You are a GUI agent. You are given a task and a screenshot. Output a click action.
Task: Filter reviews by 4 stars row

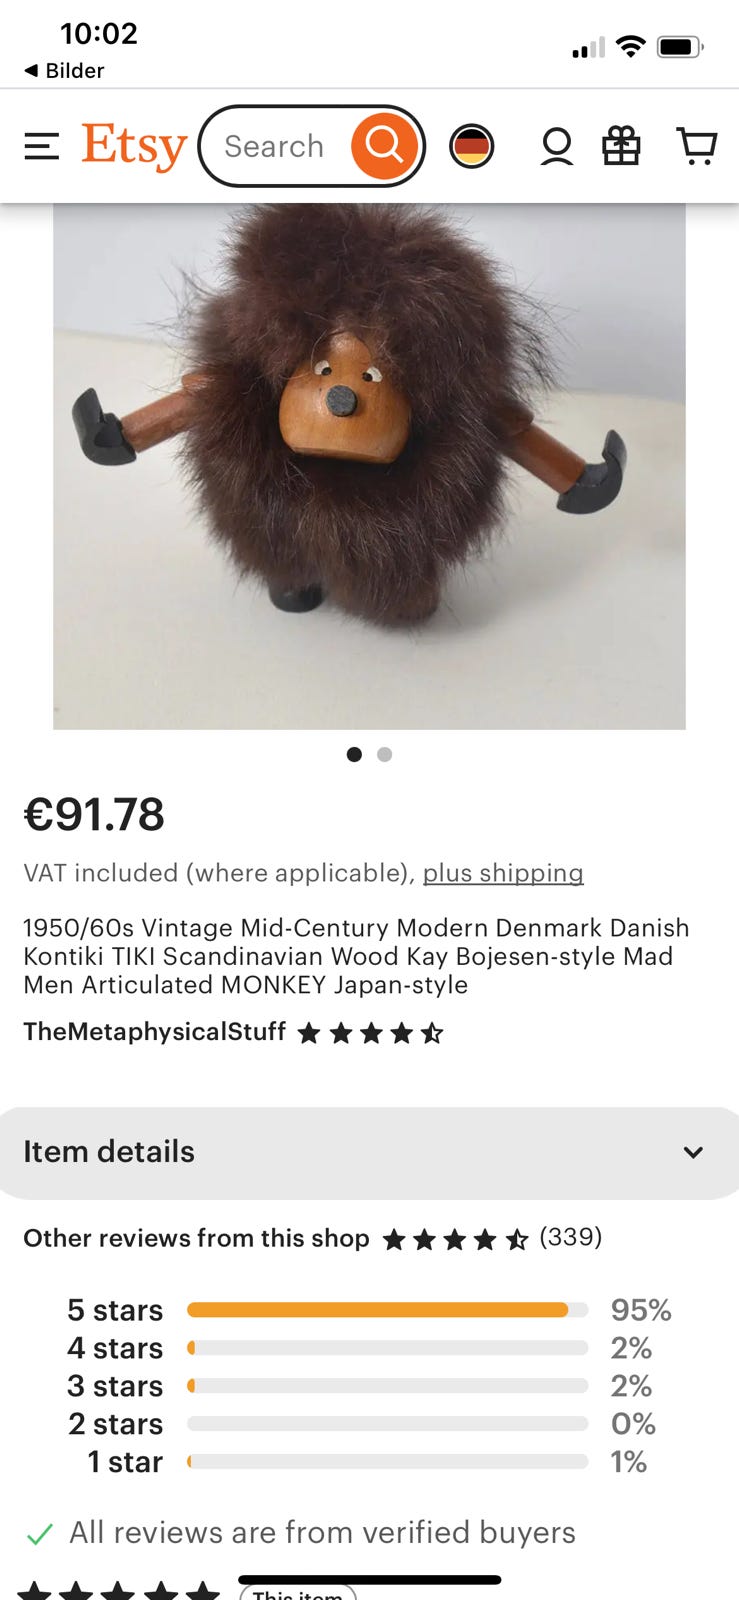coord(369,1348)
